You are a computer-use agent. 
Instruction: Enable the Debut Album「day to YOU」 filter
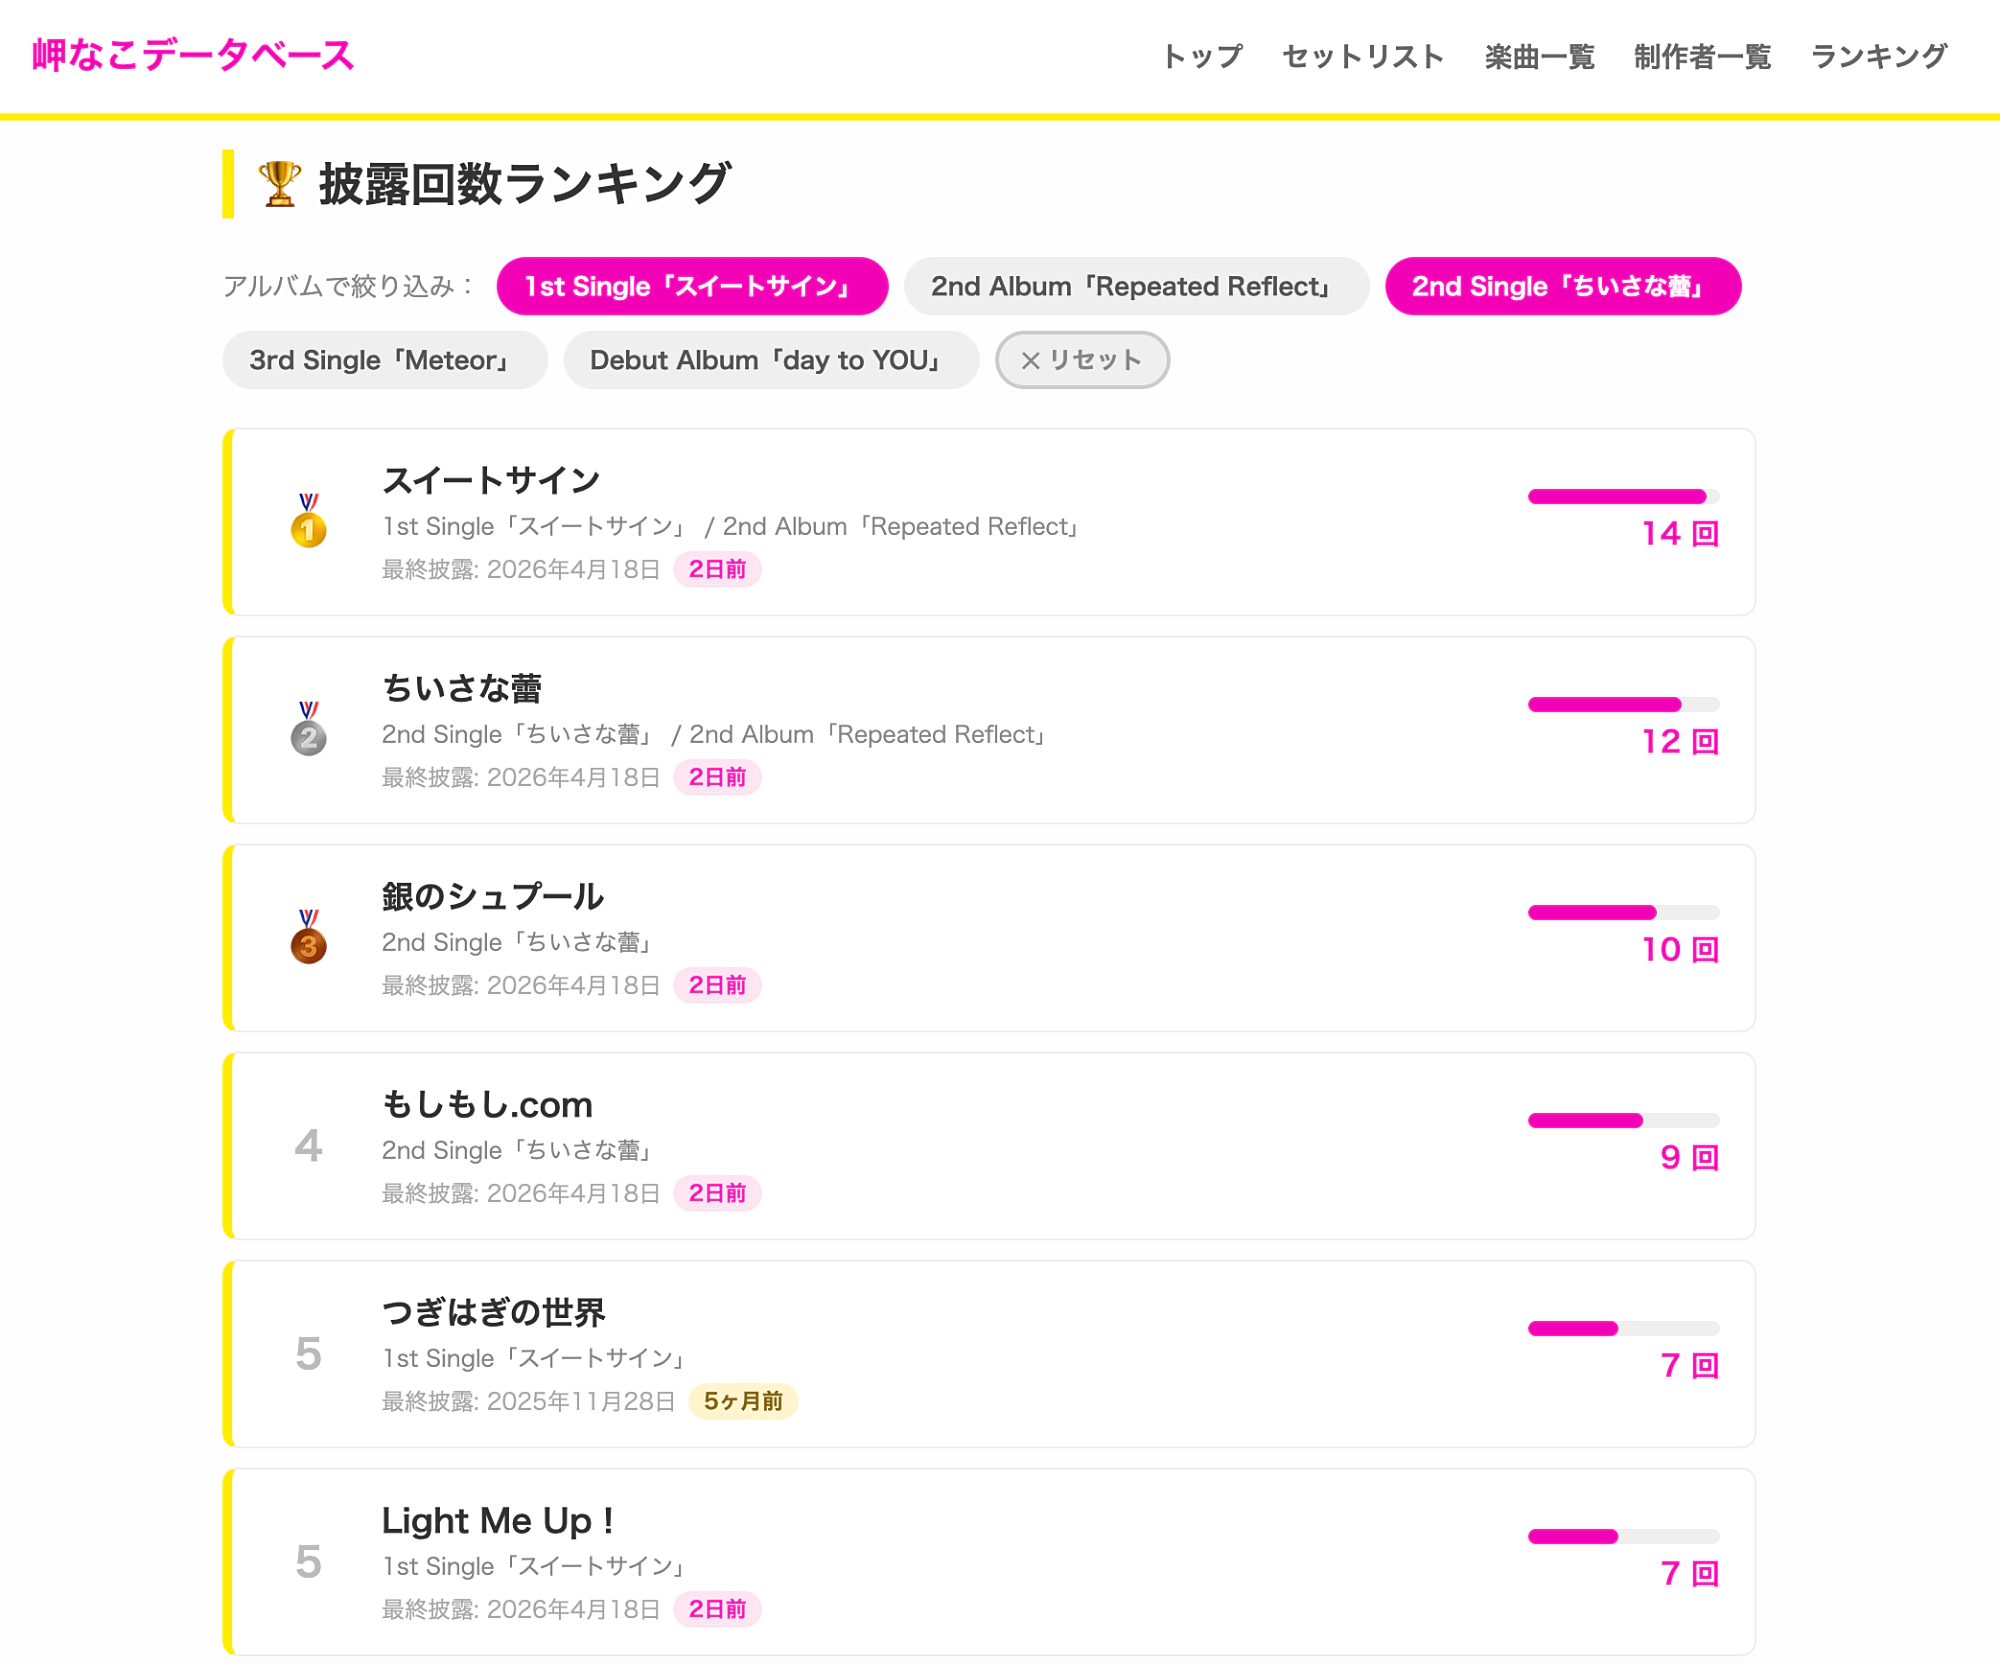tap(769, 360)
